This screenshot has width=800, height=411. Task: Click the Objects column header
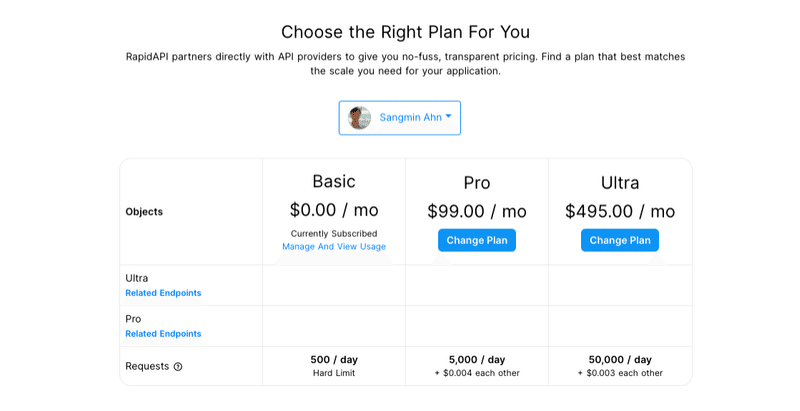[144, 212]
